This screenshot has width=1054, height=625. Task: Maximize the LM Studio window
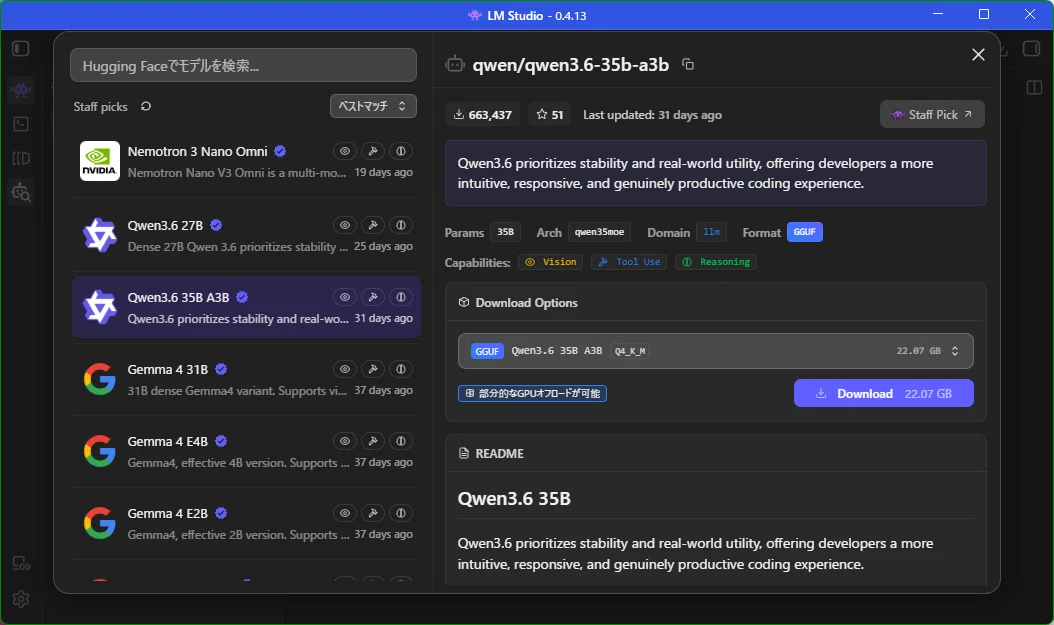pyautogui.click(x=983, y=14)
